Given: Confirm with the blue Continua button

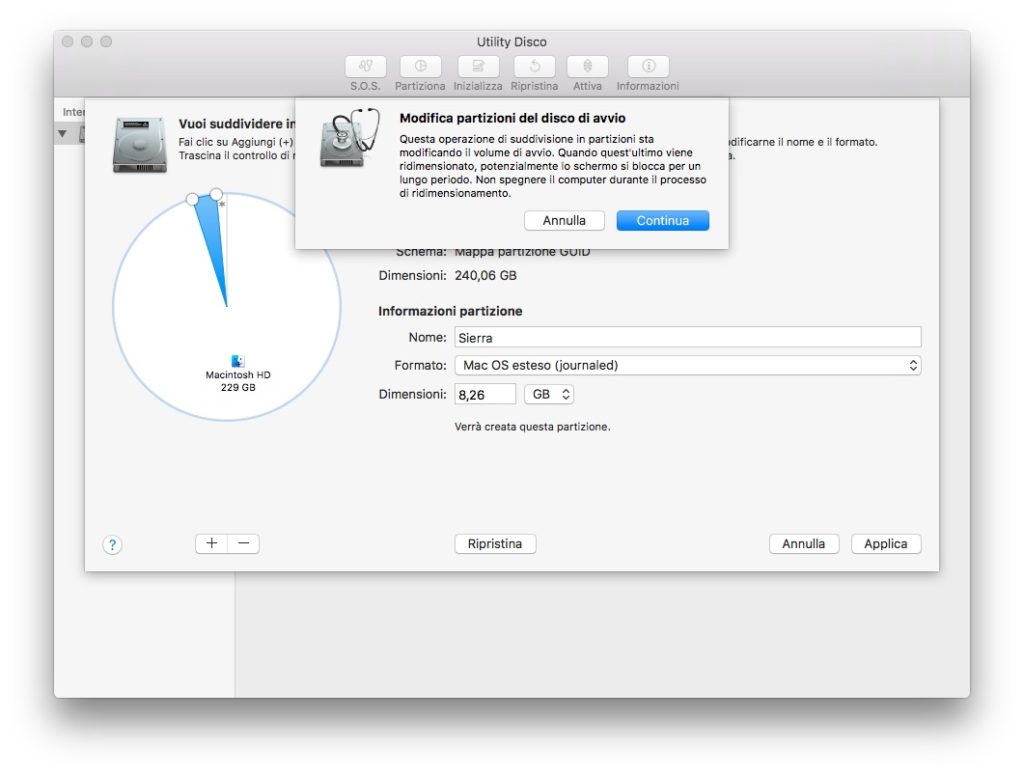Looking at the screenshot, I should click(663, 221).
